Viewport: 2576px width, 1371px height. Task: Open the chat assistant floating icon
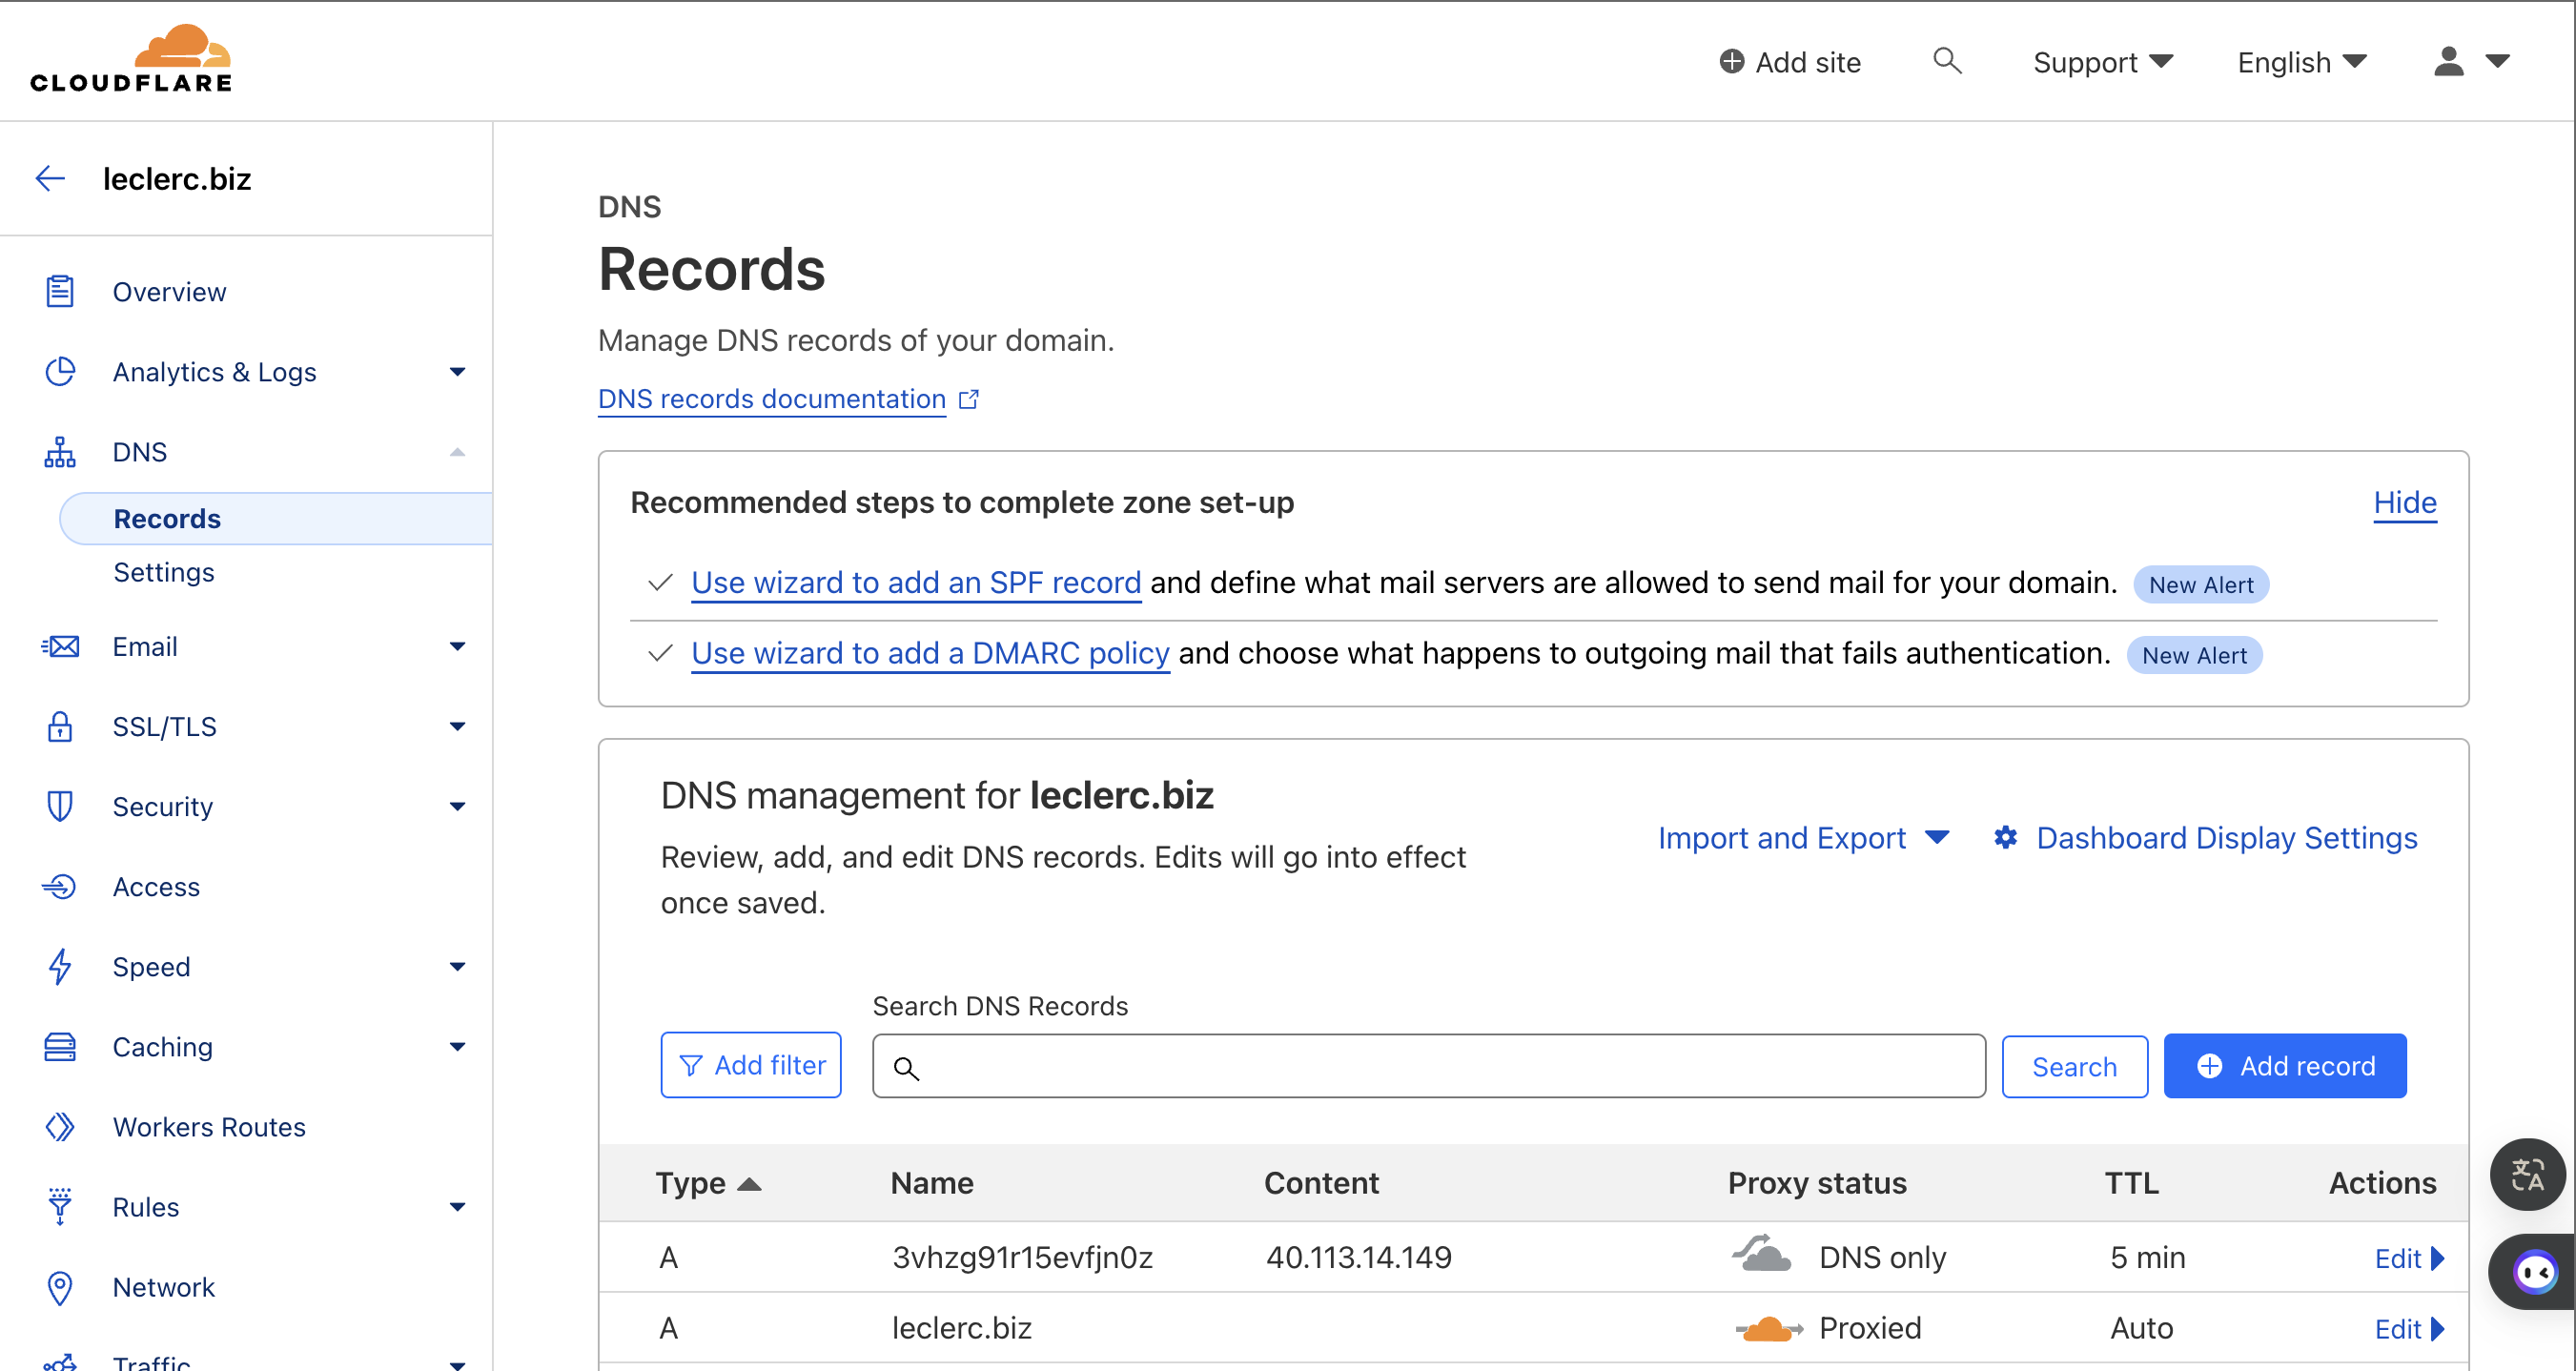click(x=2534, y=1271)
